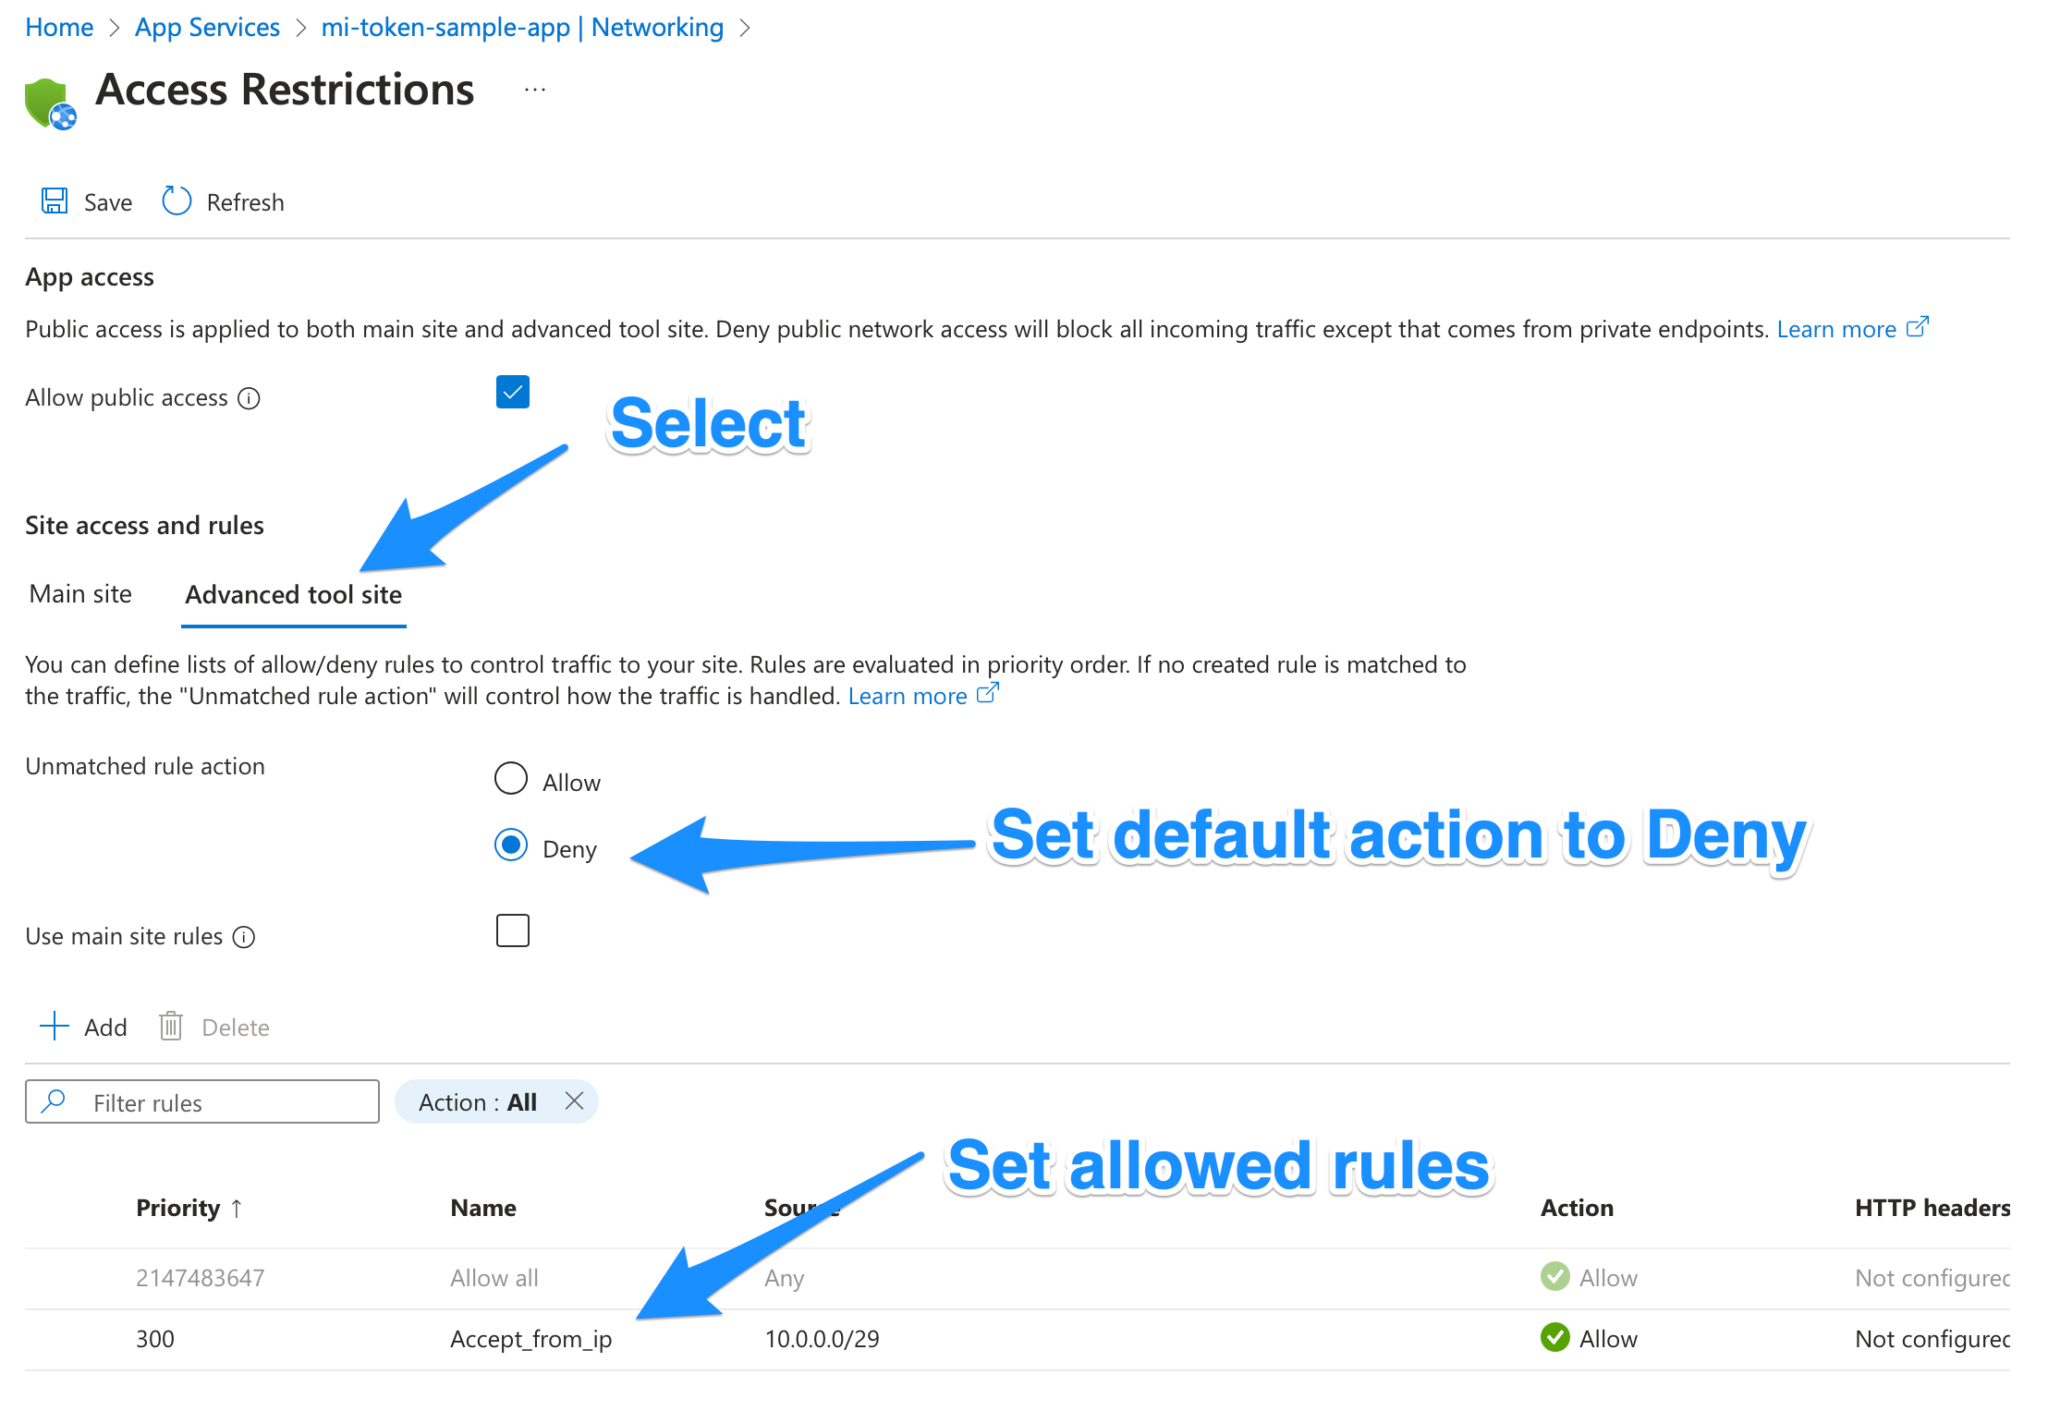Switch to the Main site tab
2048x1423 pixels.
pos(79,593)
